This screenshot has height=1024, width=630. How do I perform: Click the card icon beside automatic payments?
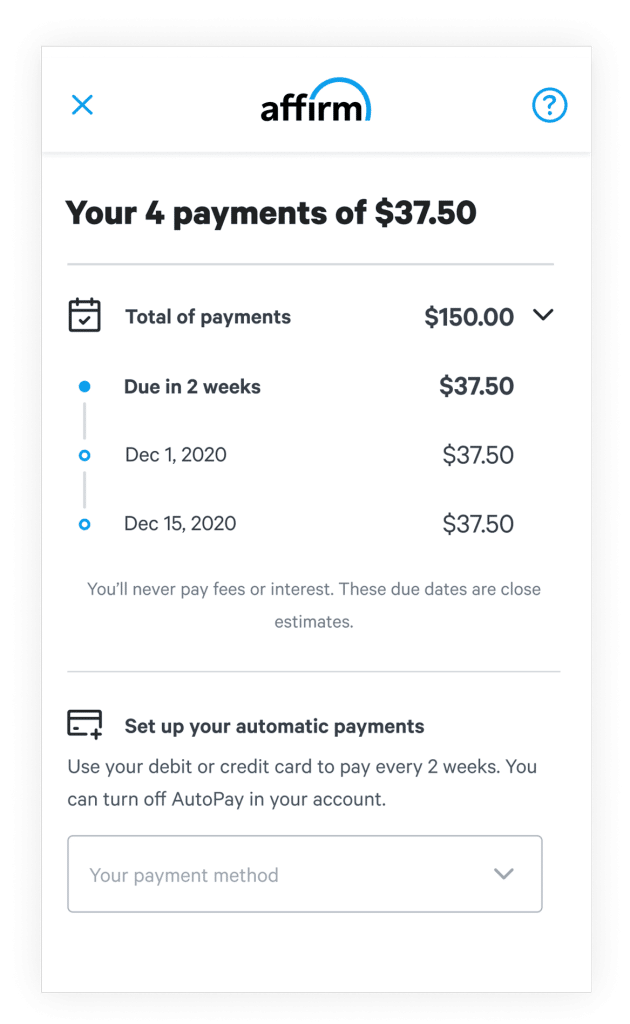(84, 724)
